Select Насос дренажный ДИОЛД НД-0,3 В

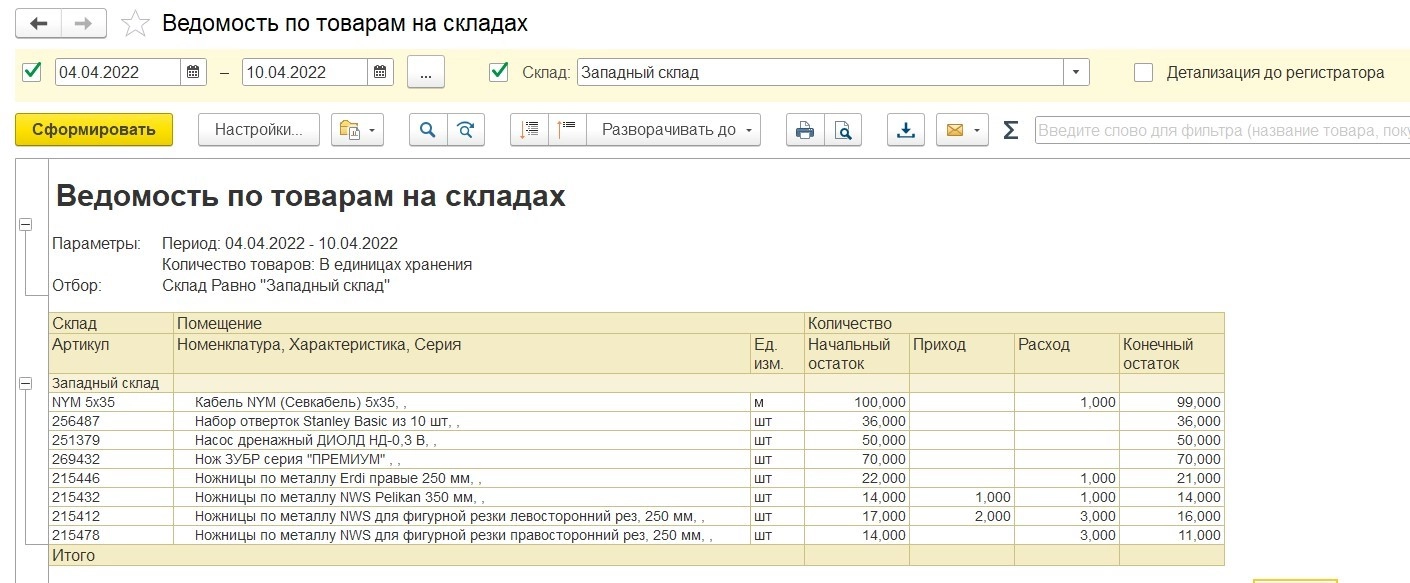click(636, 440)
